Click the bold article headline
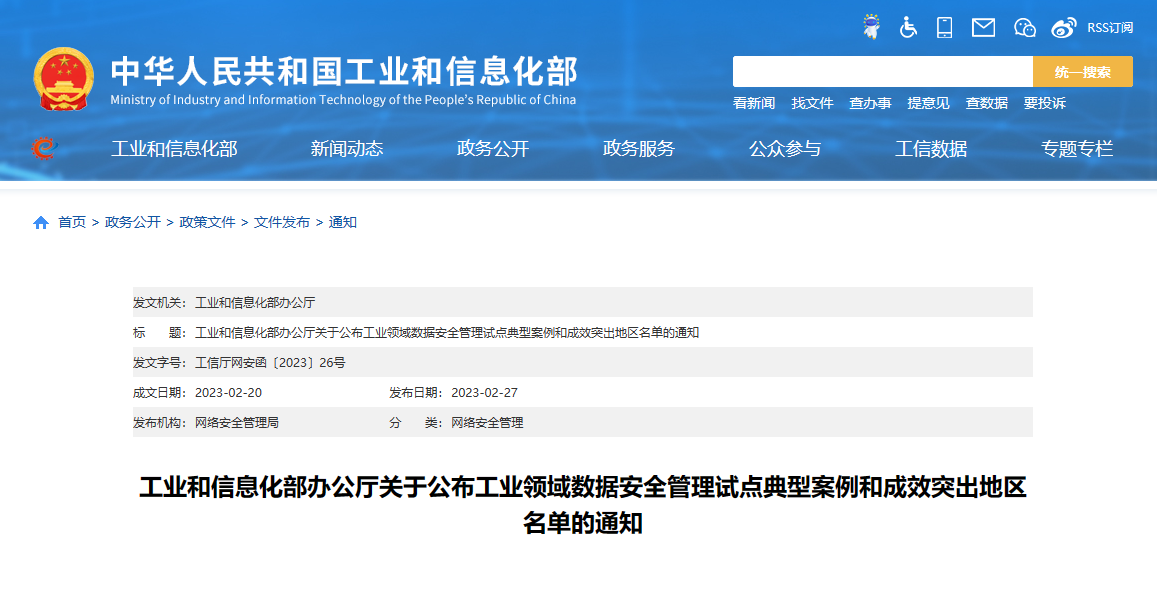 583,505
